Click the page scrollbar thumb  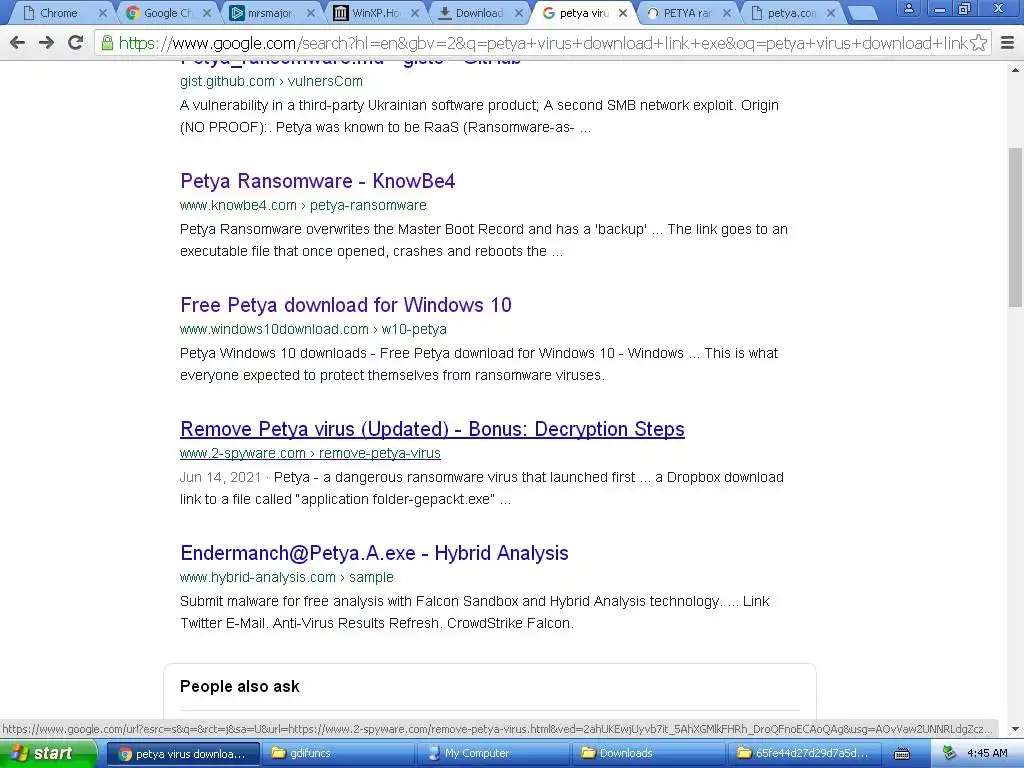(1015, 227)
